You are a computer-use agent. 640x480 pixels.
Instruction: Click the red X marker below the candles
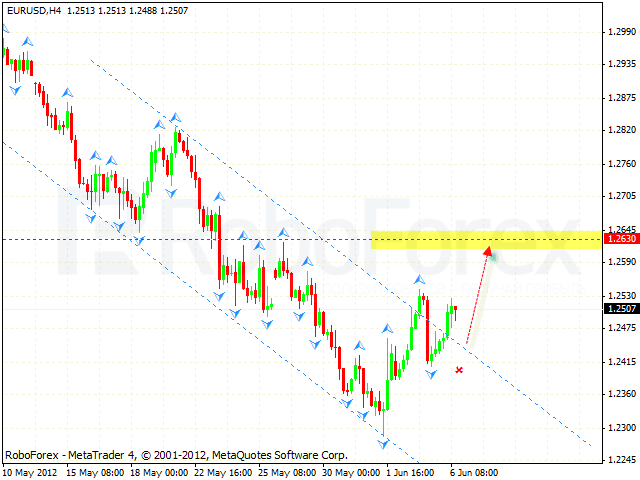pos(459,370)
